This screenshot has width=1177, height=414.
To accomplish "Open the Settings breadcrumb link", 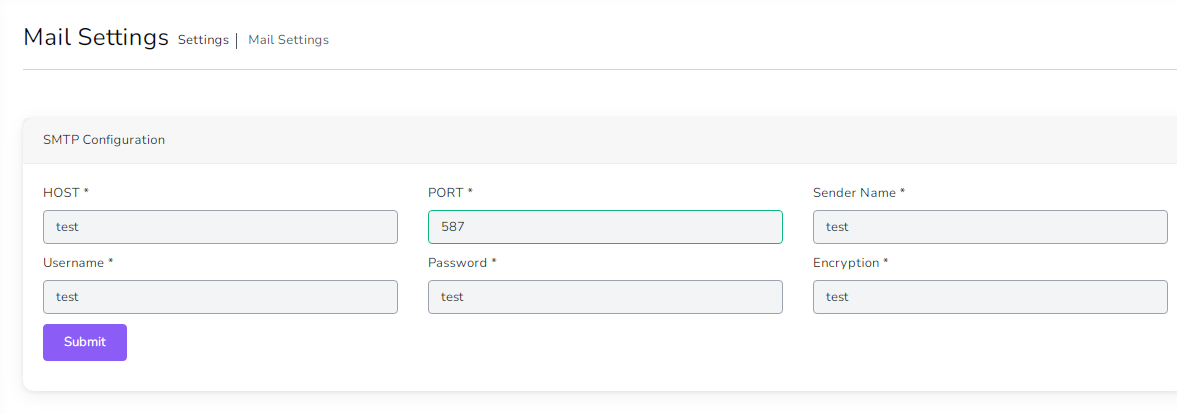I will pos(203,40).
